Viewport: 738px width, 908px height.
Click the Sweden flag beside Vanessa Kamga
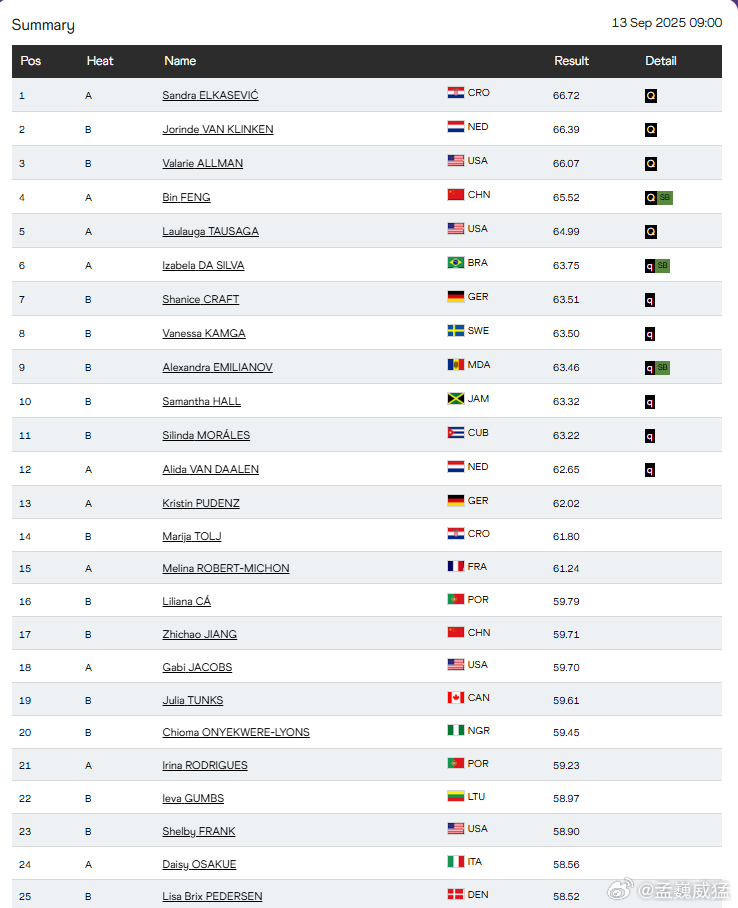[455, 331]
